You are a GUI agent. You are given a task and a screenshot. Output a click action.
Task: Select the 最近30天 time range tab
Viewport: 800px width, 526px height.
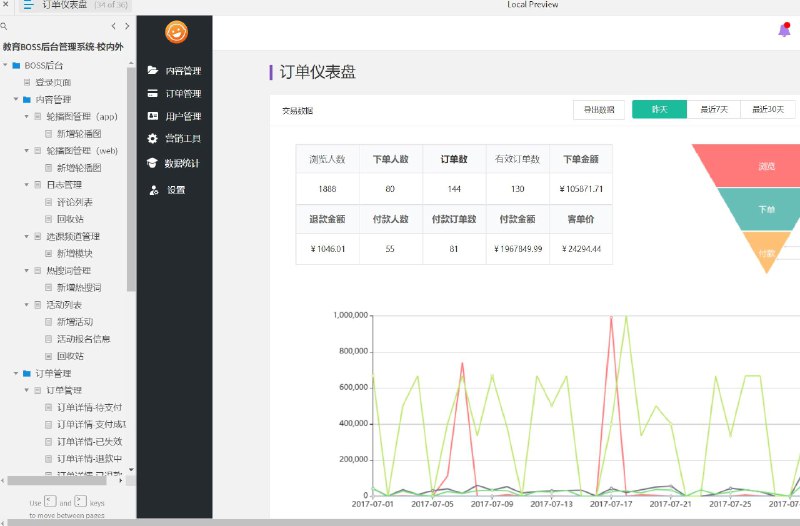(768, 110)
